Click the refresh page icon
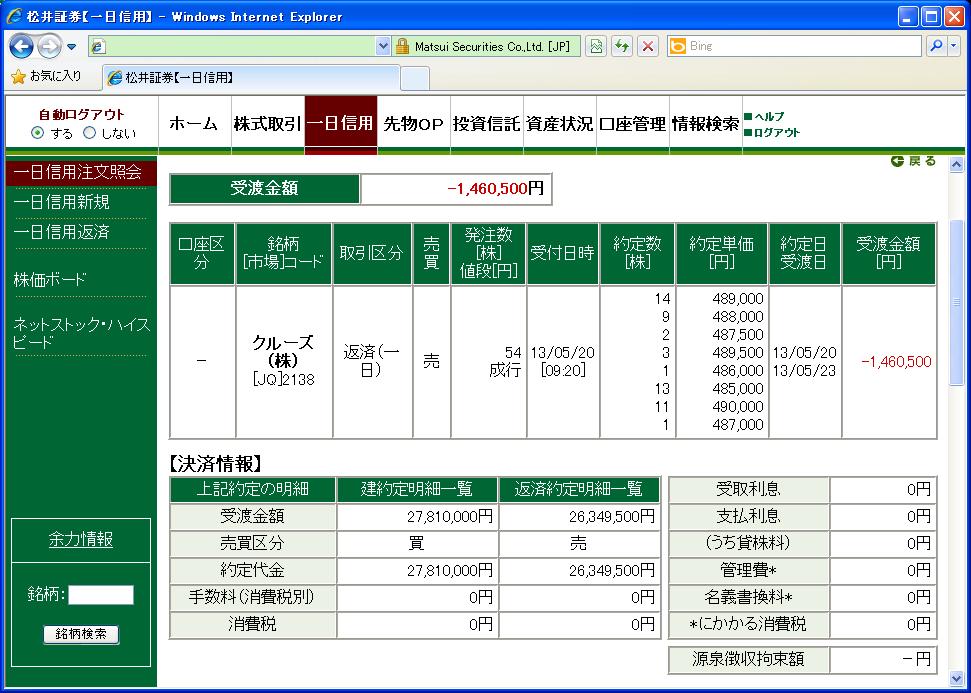971x693 pixels. coord(622,46)
